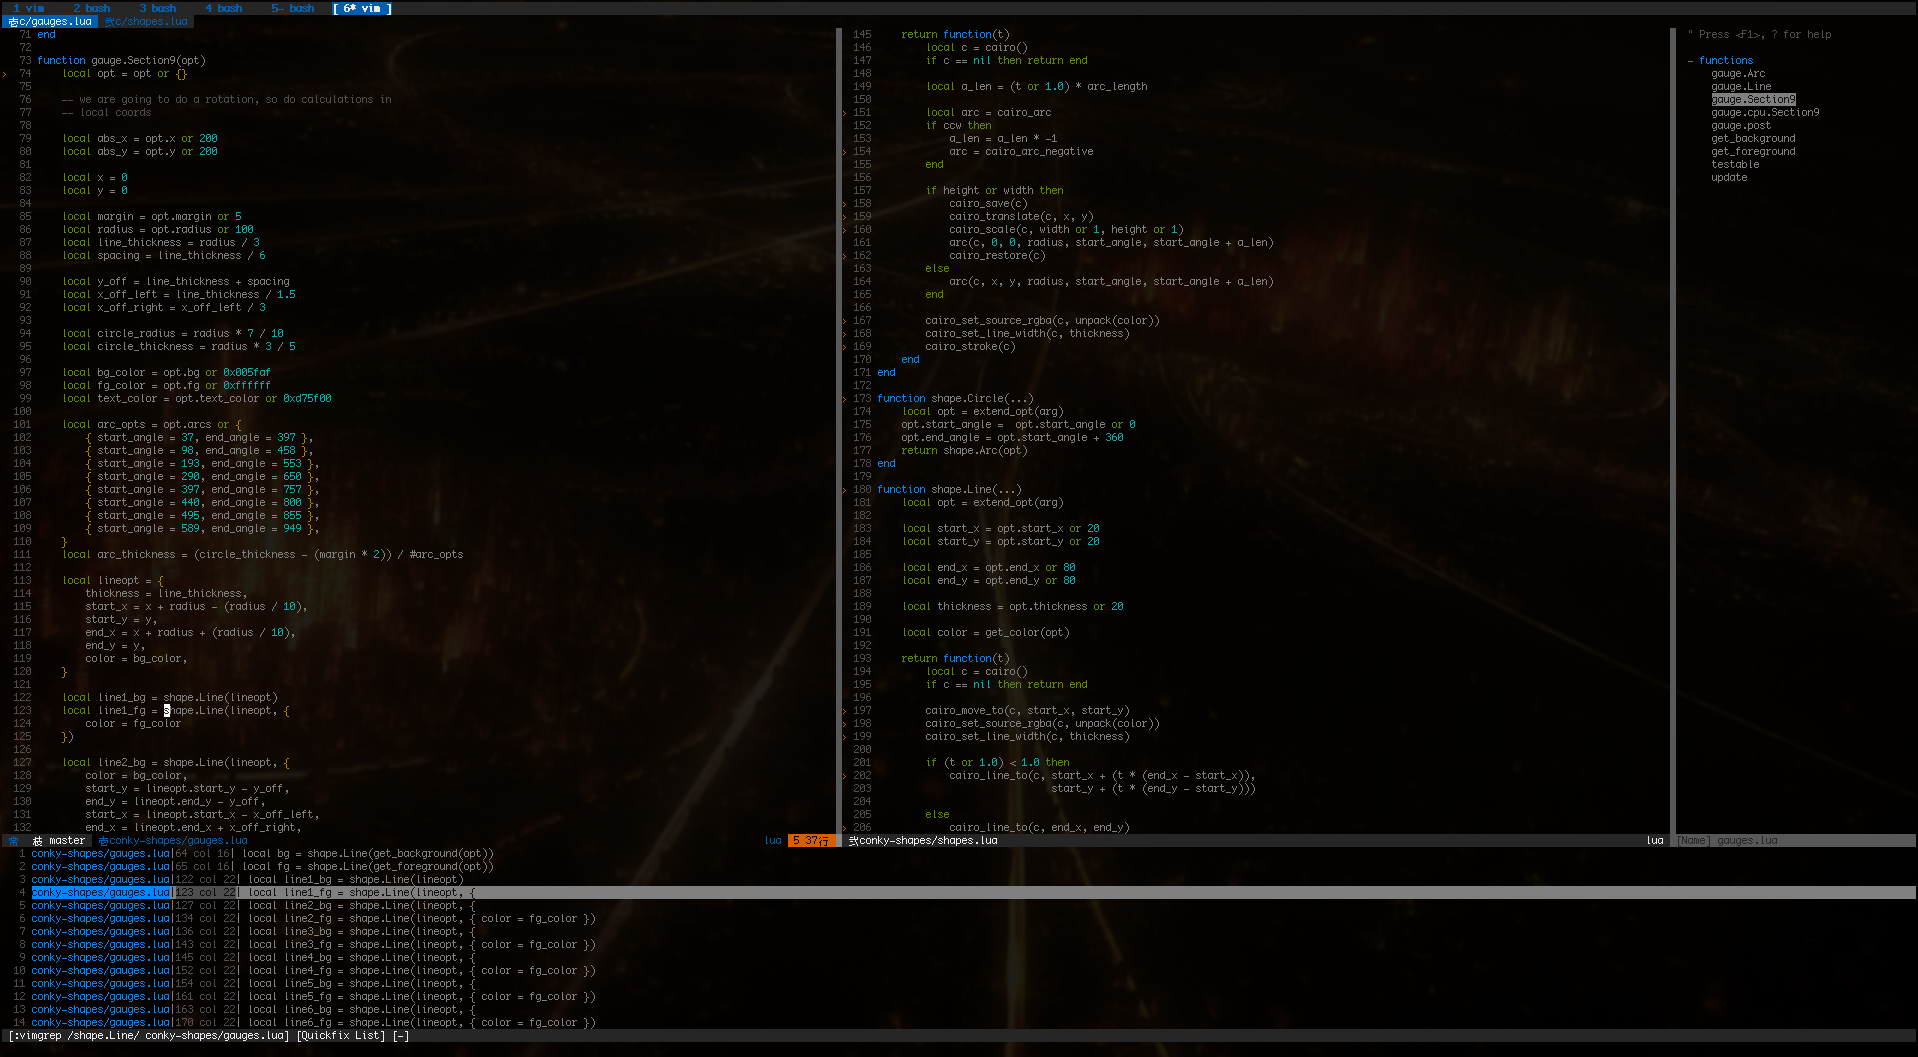Click the Quickfix List status bar
This screenshot has width=1918, height=1057.
coord(959,1036)
